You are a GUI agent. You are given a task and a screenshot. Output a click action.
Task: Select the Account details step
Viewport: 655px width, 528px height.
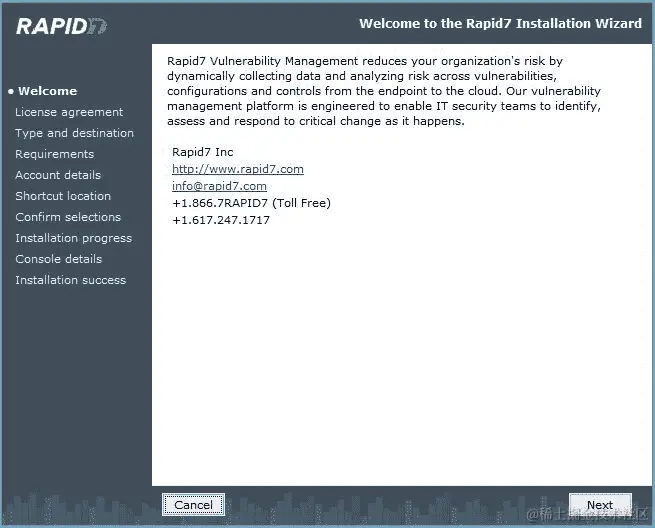(x=58, y=175)
